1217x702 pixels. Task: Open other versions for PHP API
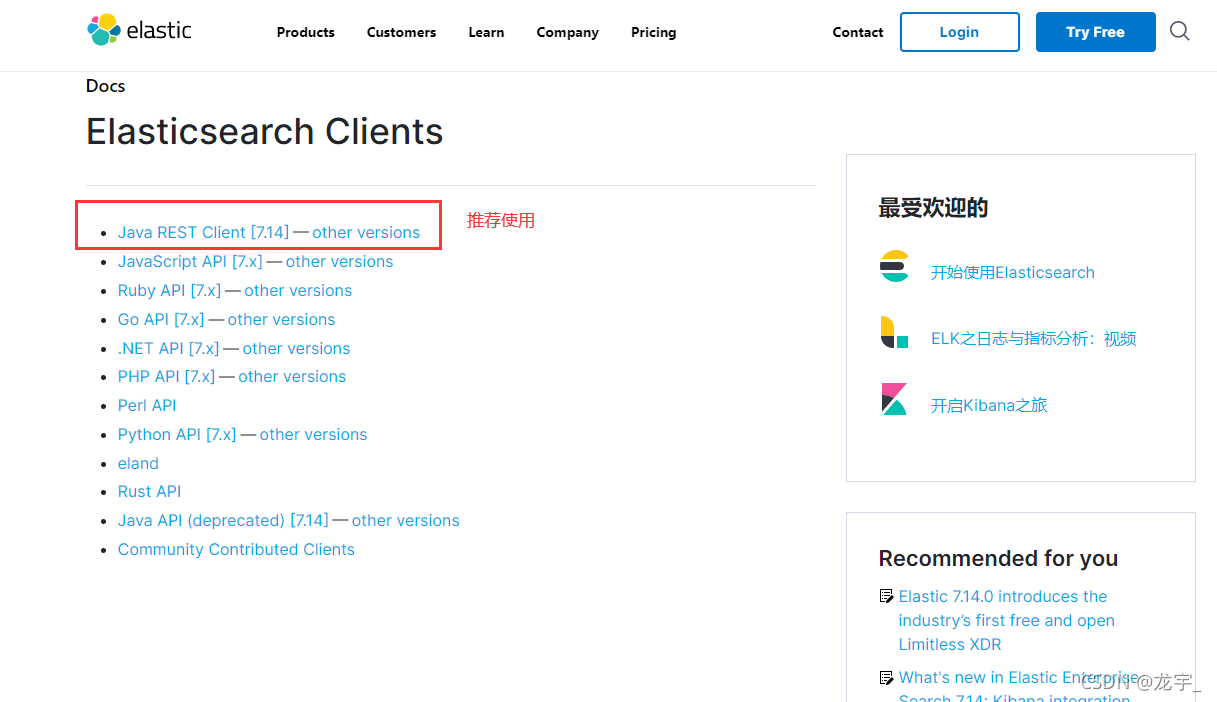click(292, 376)
